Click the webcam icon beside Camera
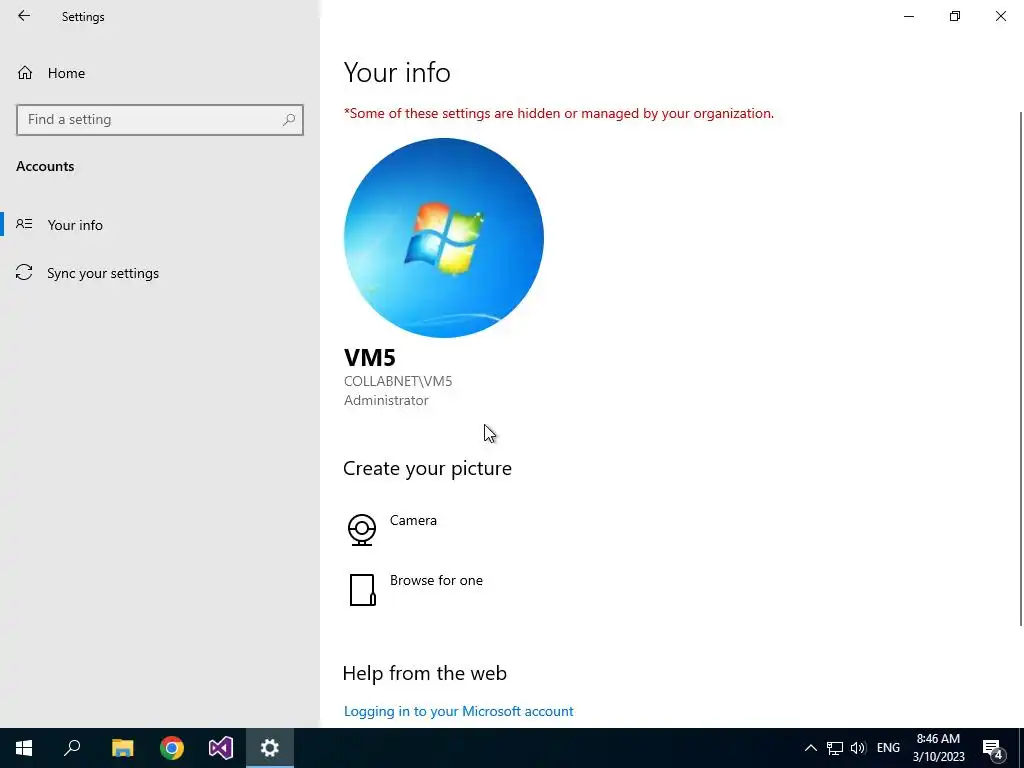 point(362,530)
